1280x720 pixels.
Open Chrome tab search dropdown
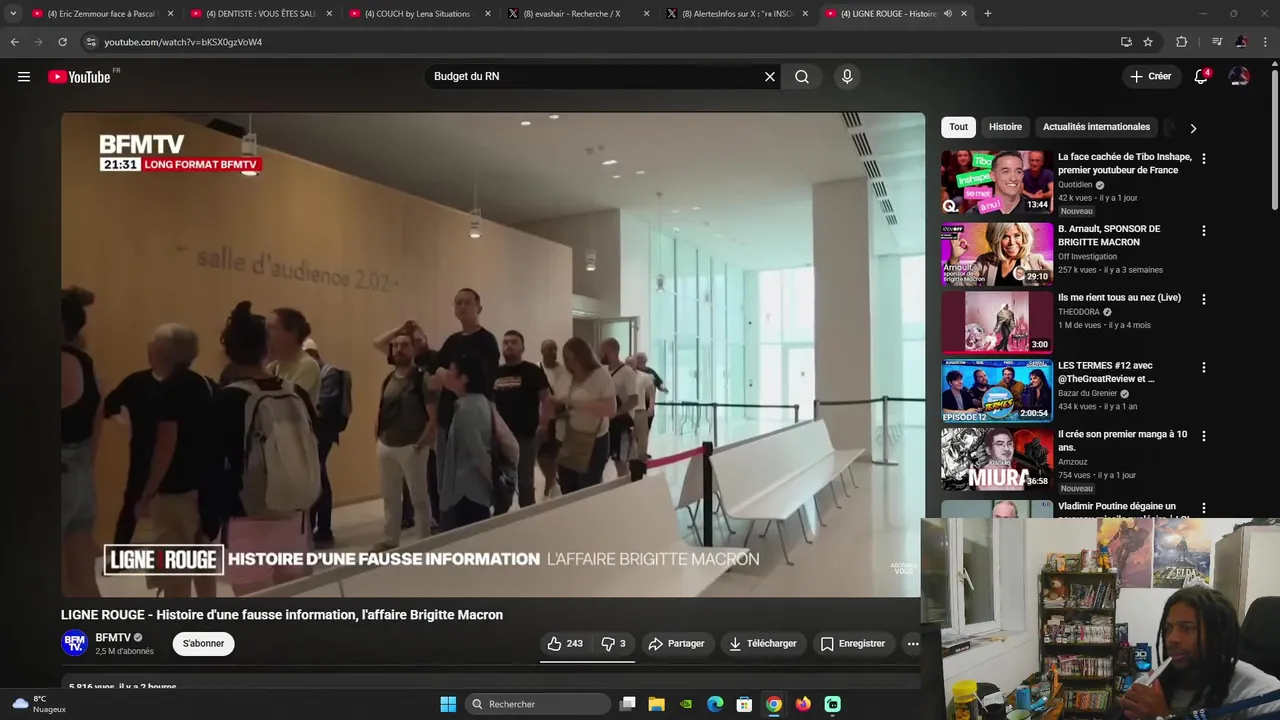(13, 14)
